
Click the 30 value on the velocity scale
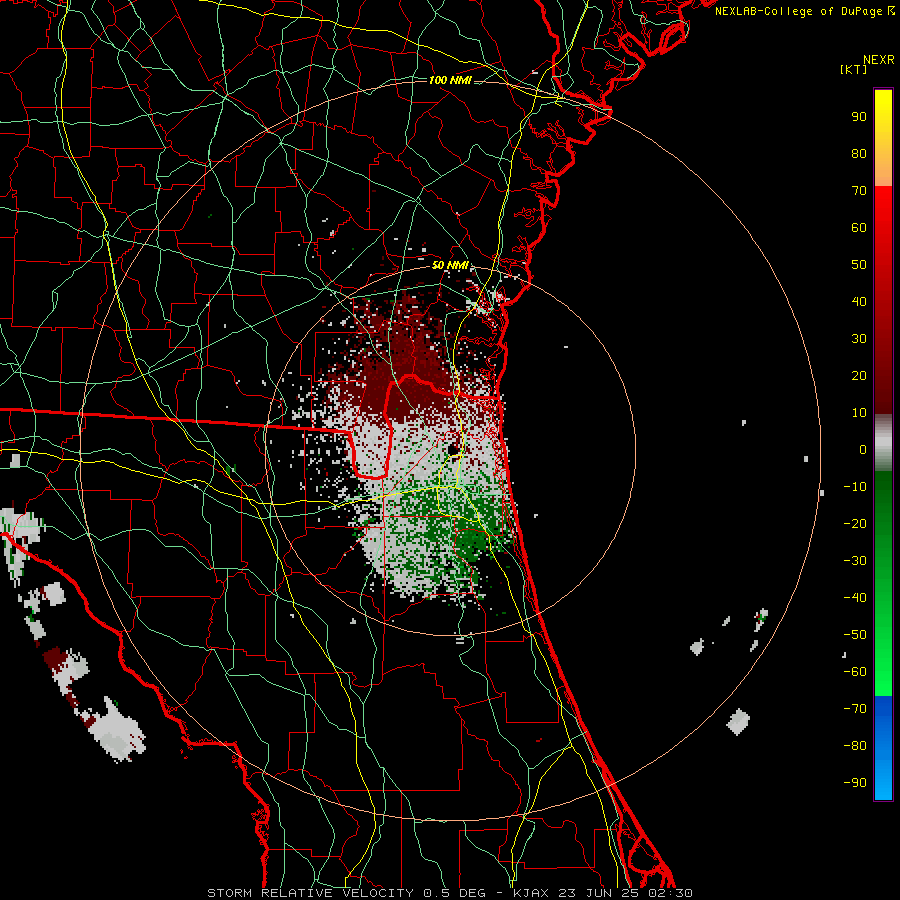click(x=859, y=339)
